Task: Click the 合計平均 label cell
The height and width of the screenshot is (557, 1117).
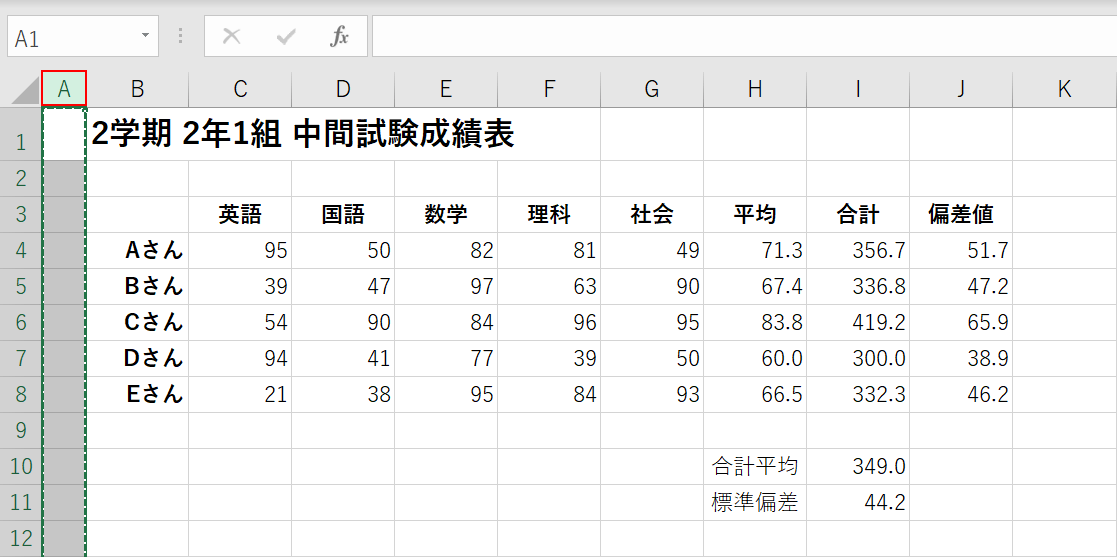Action: (x=755, y=467)
